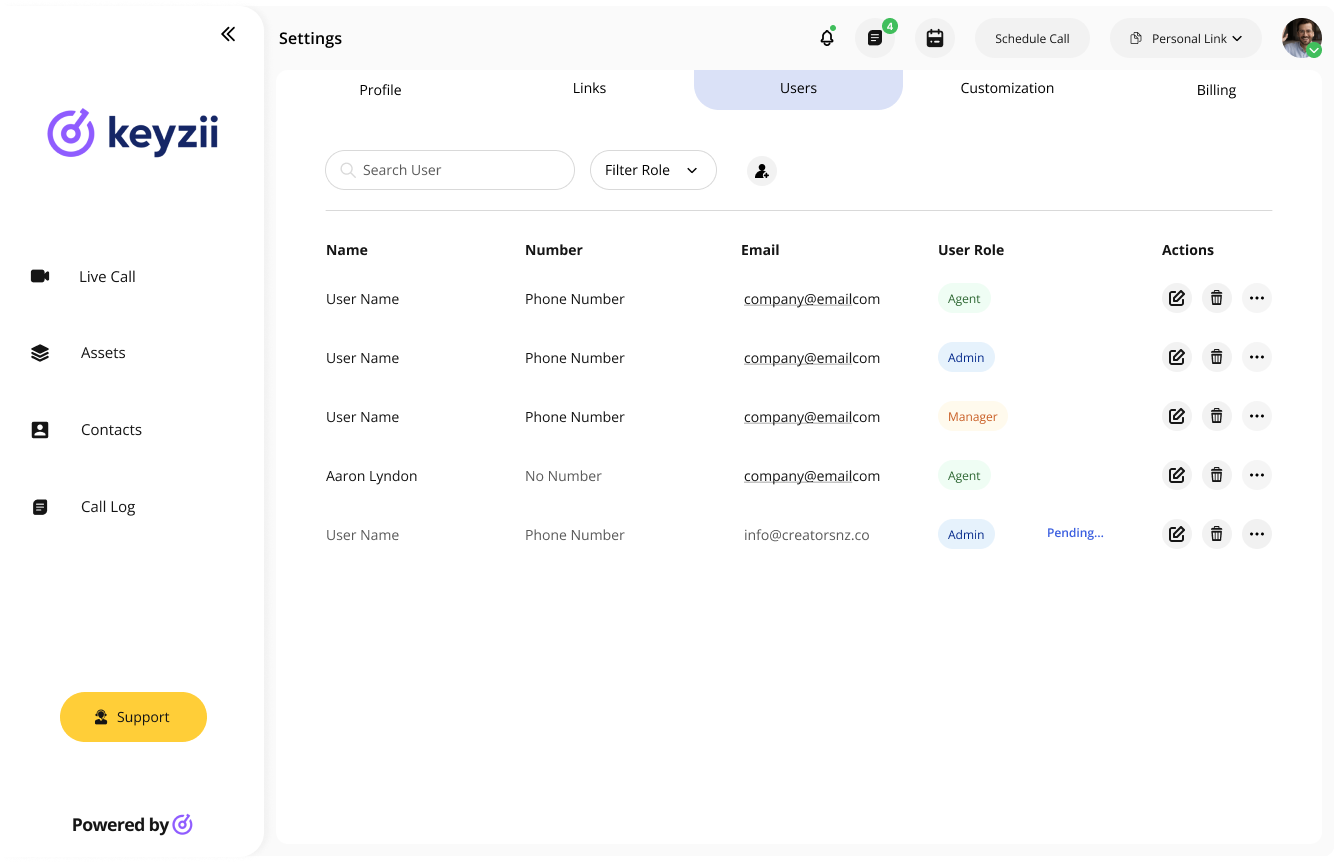Click the Pending... status text
The image size is (1334, 863).
point(1075,533)
